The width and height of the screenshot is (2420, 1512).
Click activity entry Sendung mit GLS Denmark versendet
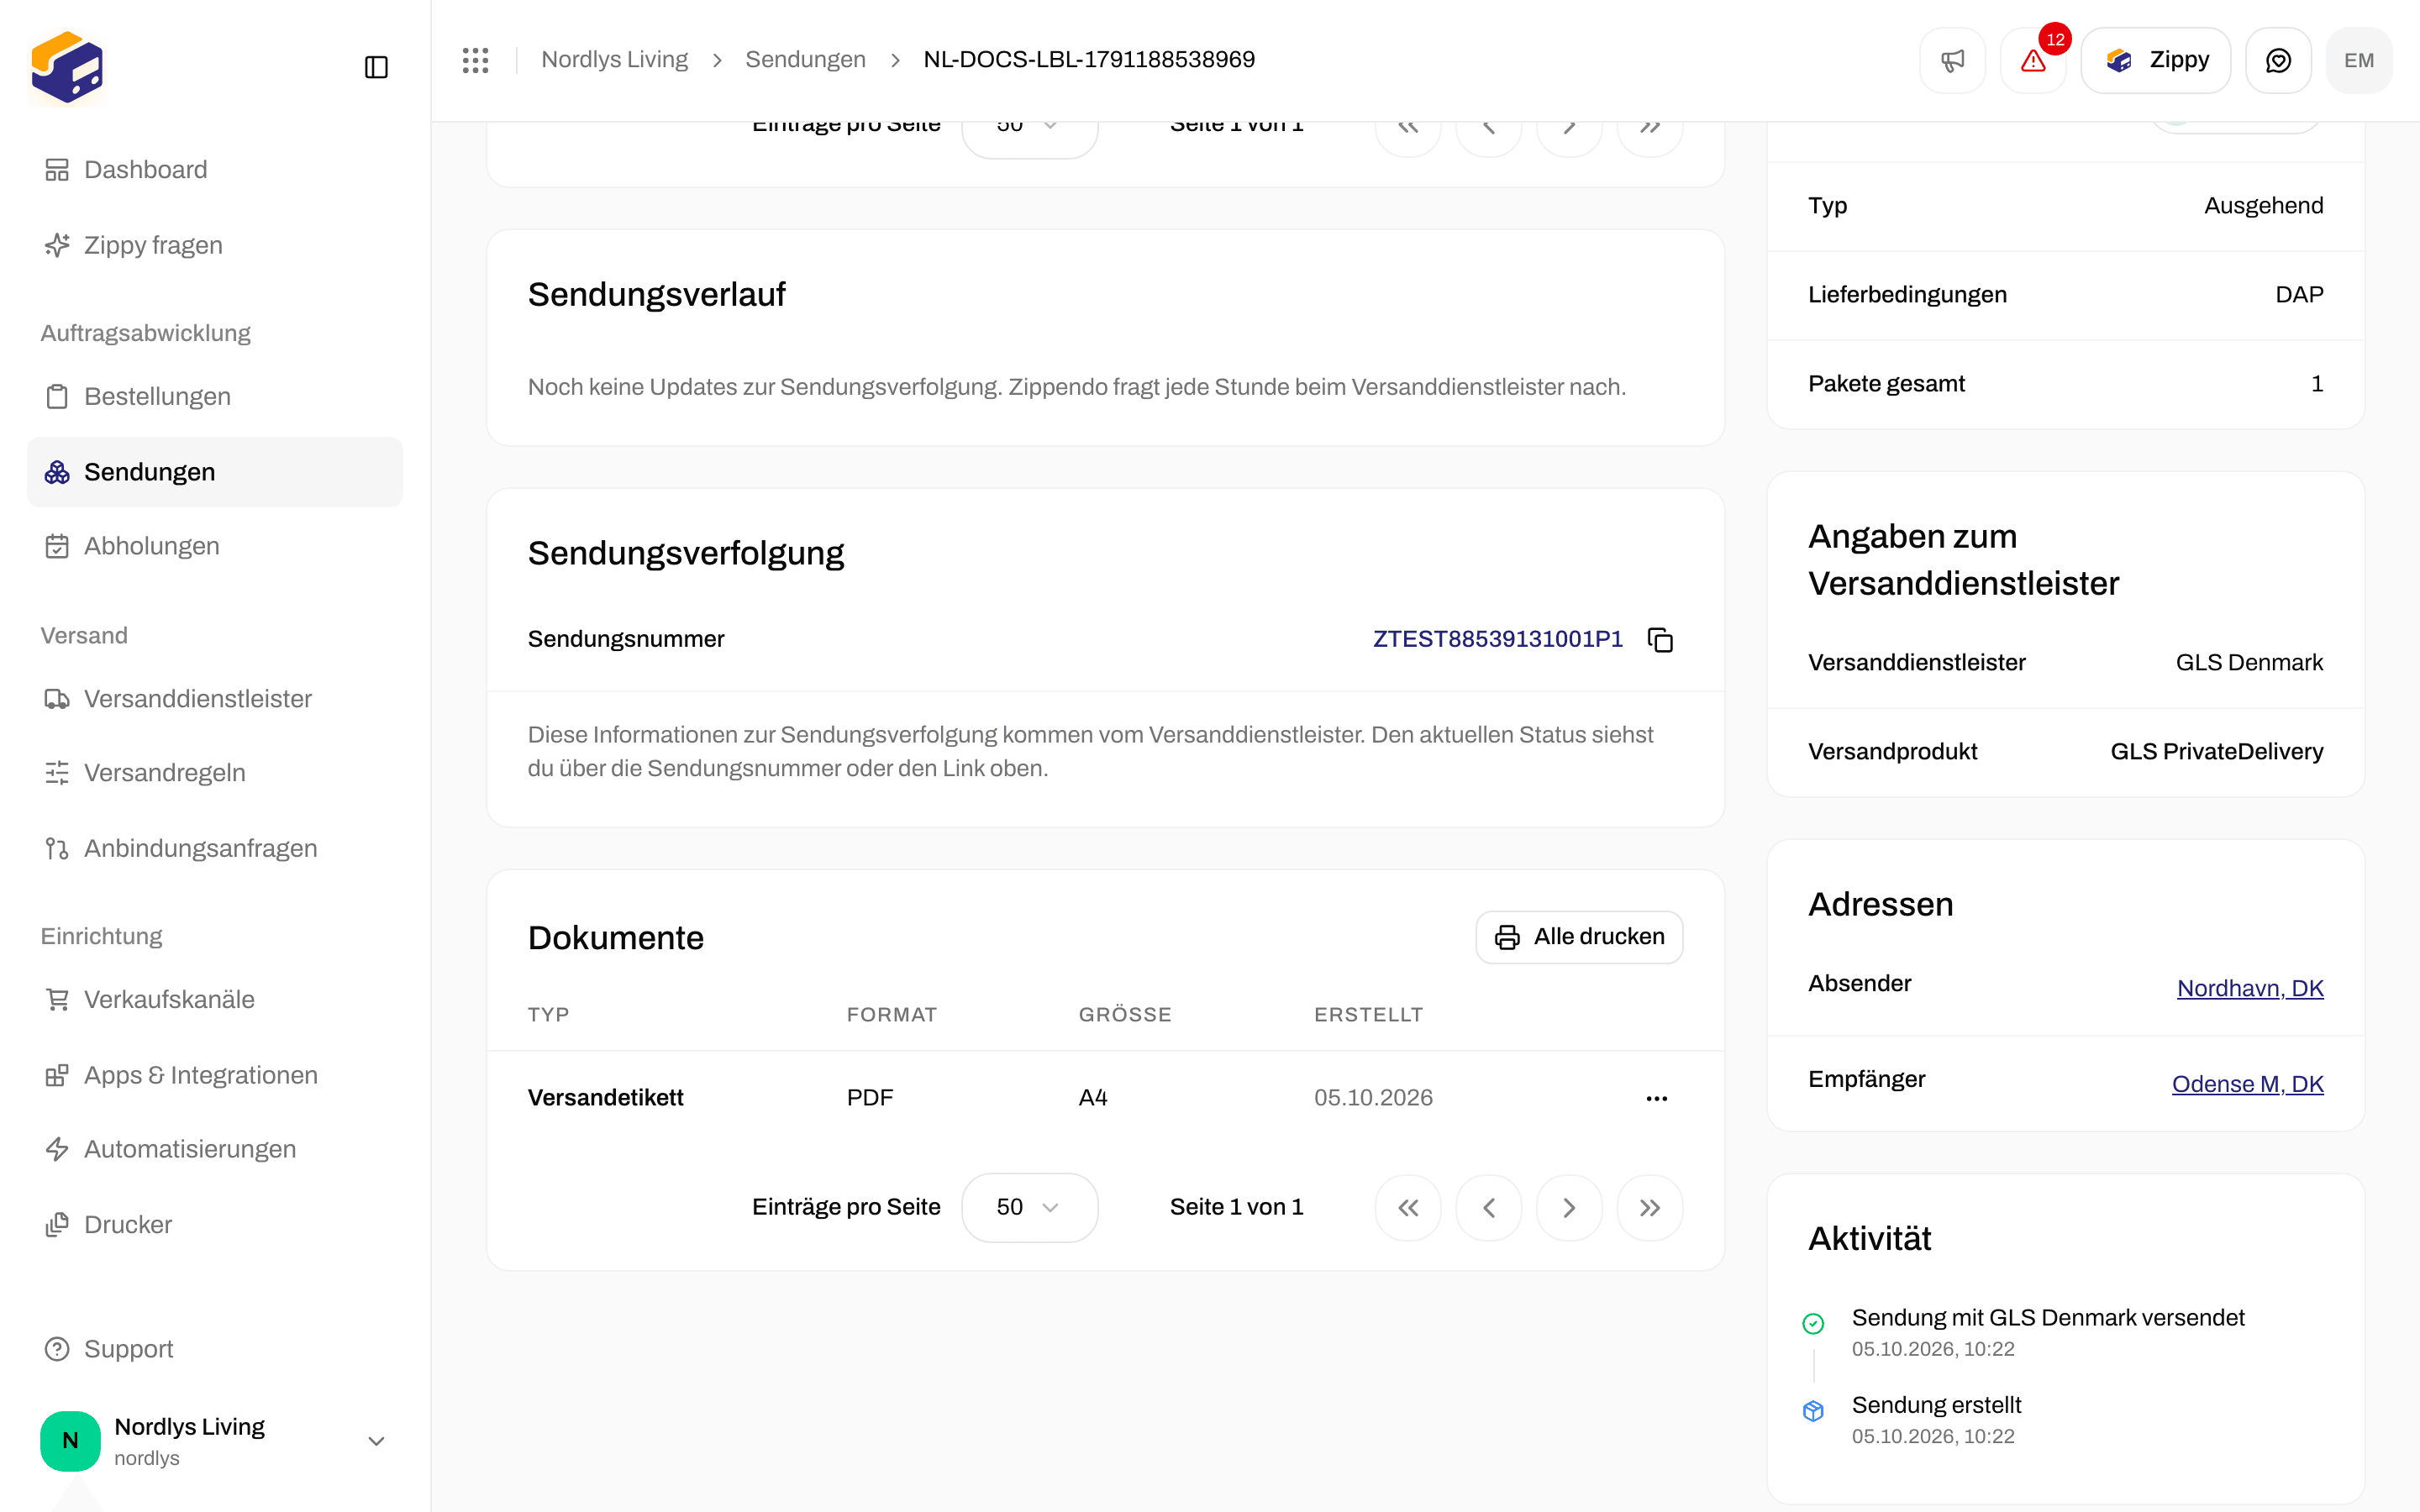point(2048,1318)
